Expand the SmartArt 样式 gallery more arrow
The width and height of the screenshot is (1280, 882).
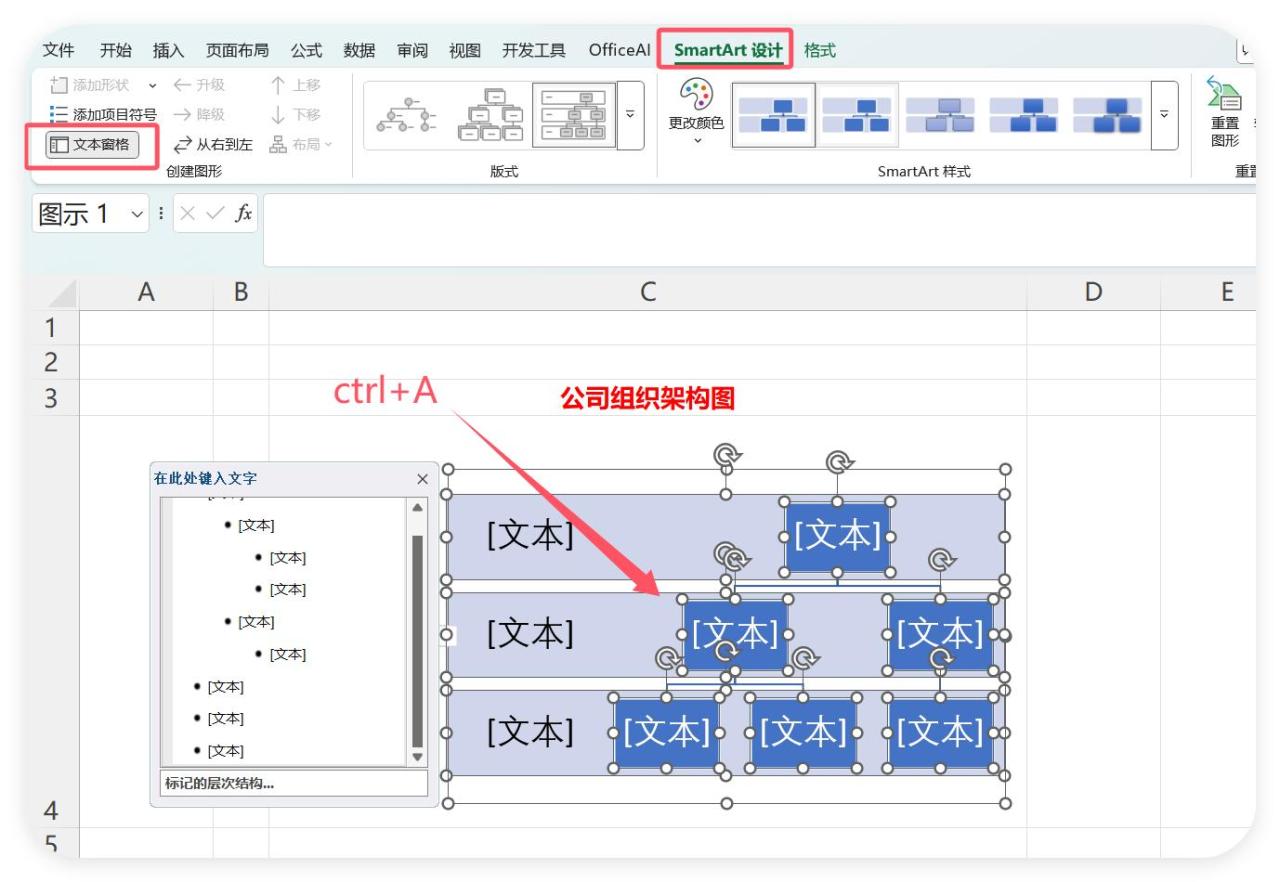1166,113
